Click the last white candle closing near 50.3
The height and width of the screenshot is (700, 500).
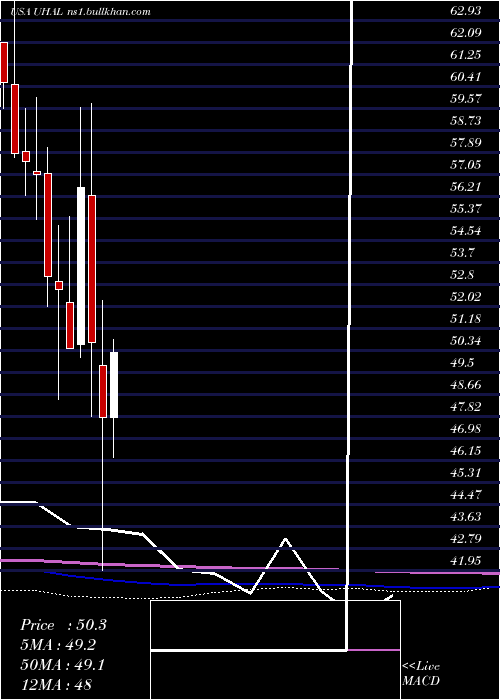click(x=114, y=385)
